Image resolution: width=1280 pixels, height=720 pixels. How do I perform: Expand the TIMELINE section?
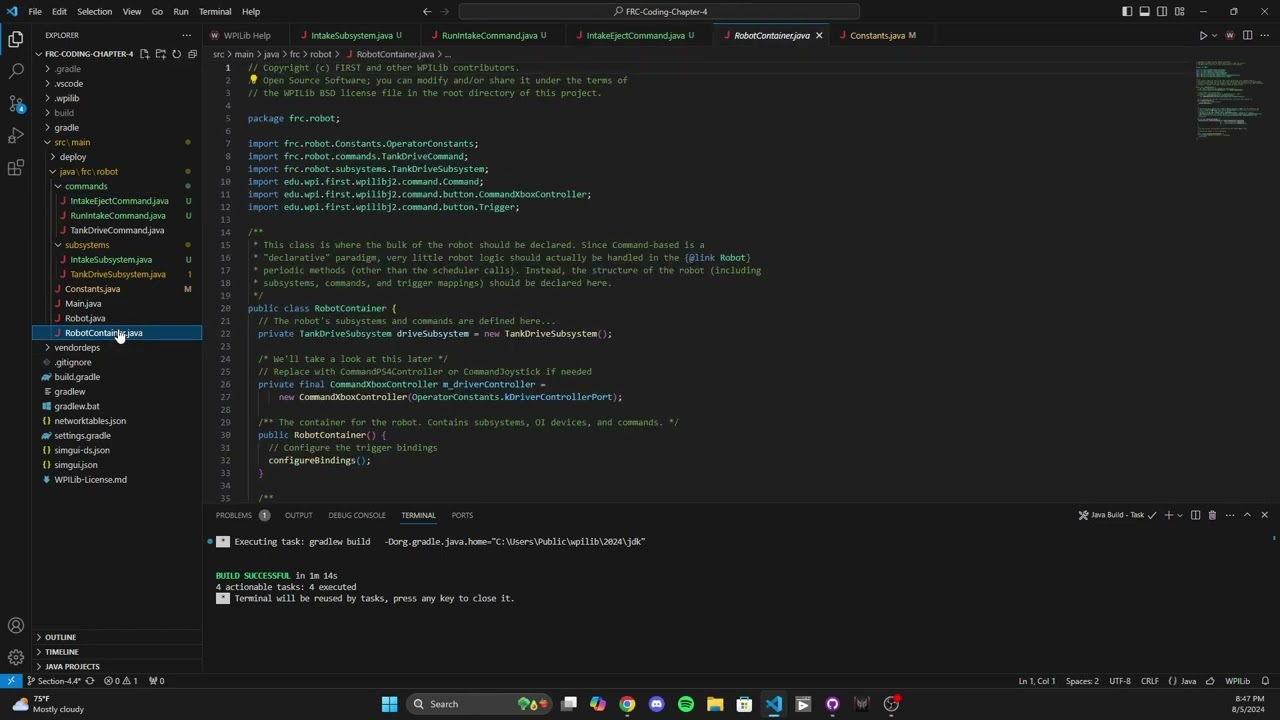117,652
